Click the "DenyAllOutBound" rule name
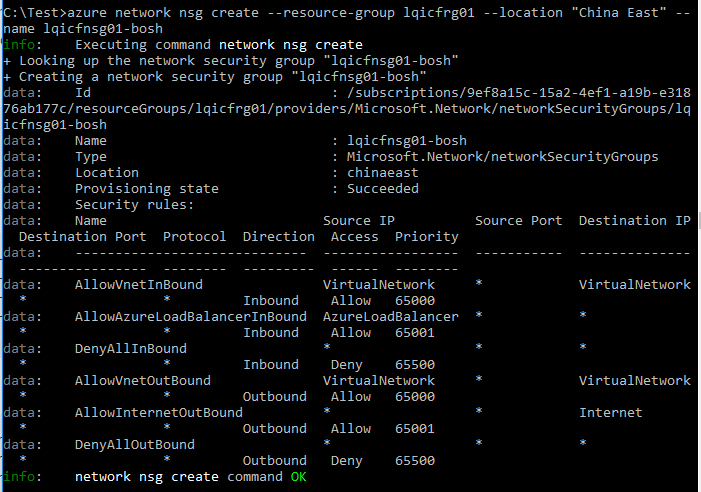This screenshot has width=701, height=492. tap(134, 444)
